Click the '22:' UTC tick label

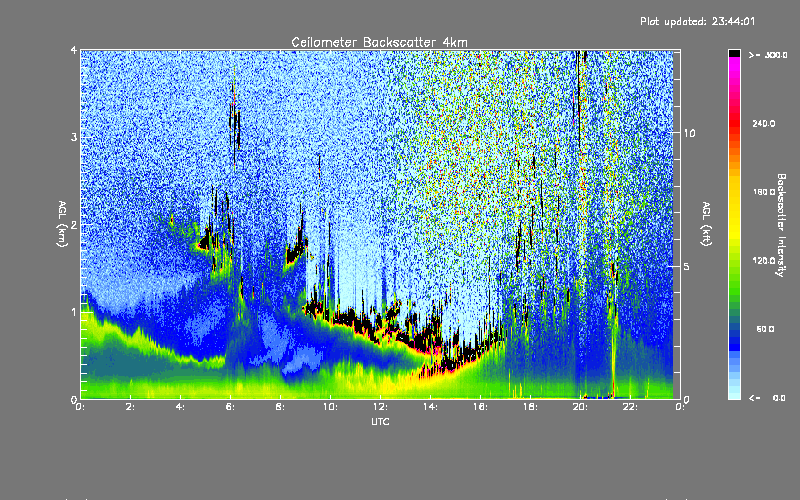[631, 407]
